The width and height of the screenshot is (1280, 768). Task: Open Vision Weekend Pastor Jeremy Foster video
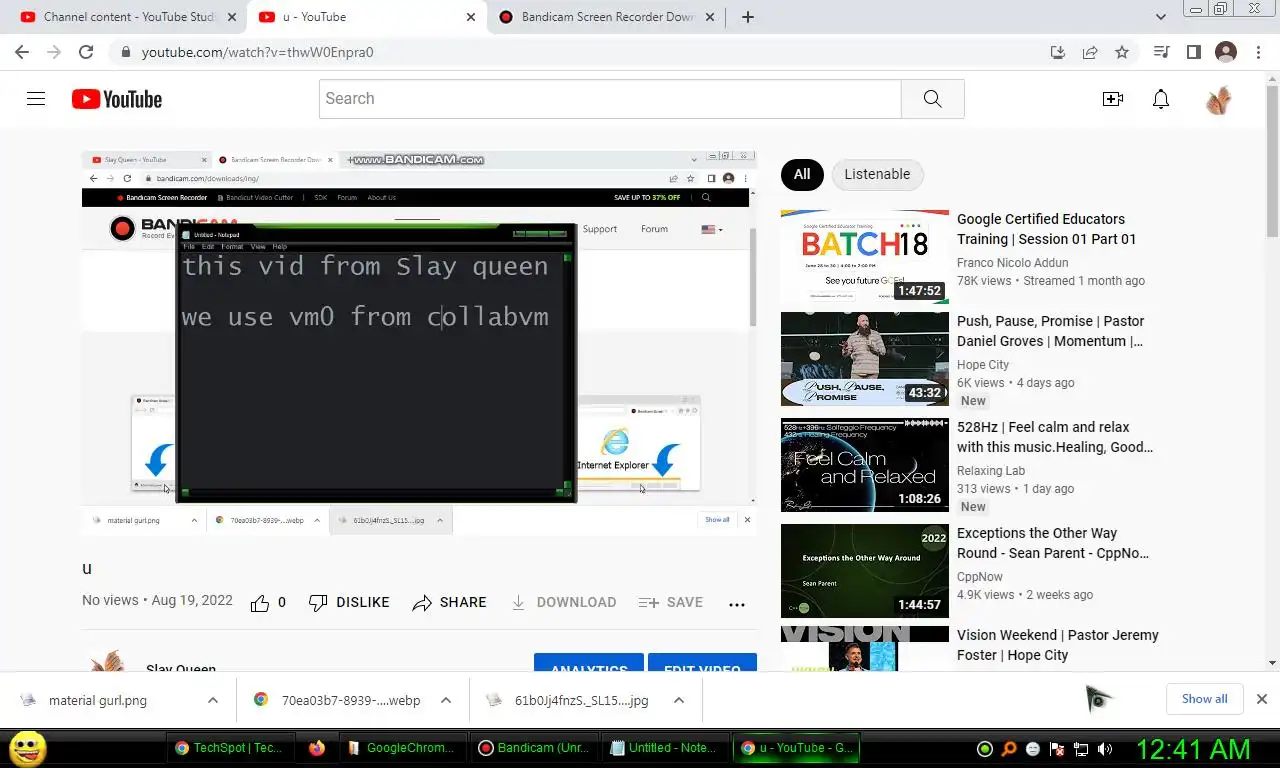(1057, 645)
